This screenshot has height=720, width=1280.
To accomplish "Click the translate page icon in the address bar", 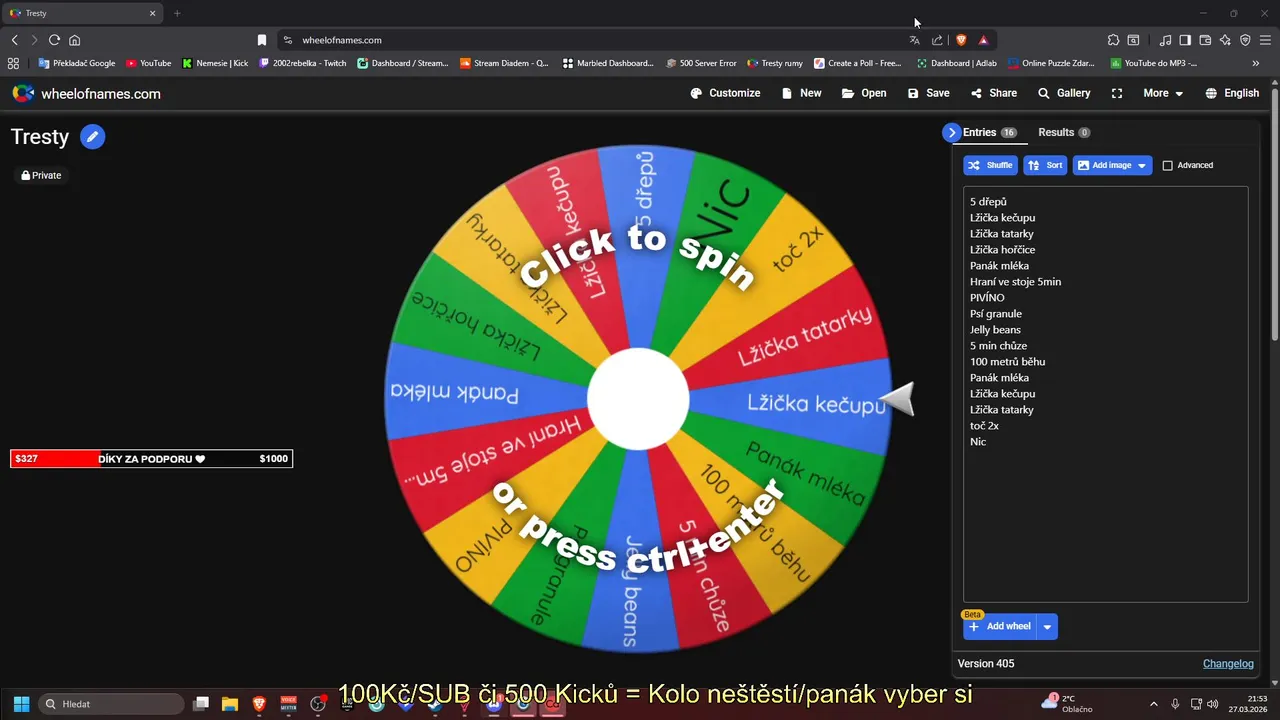I will point(914,40).
